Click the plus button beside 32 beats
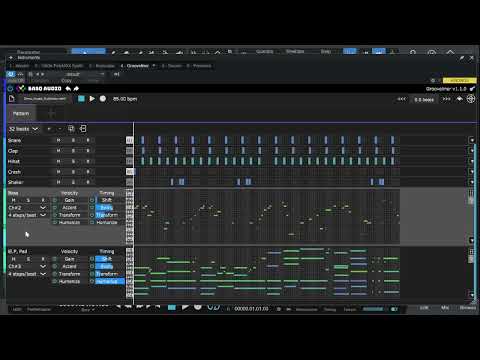480x360 pixels. click(x=49, y=129)
